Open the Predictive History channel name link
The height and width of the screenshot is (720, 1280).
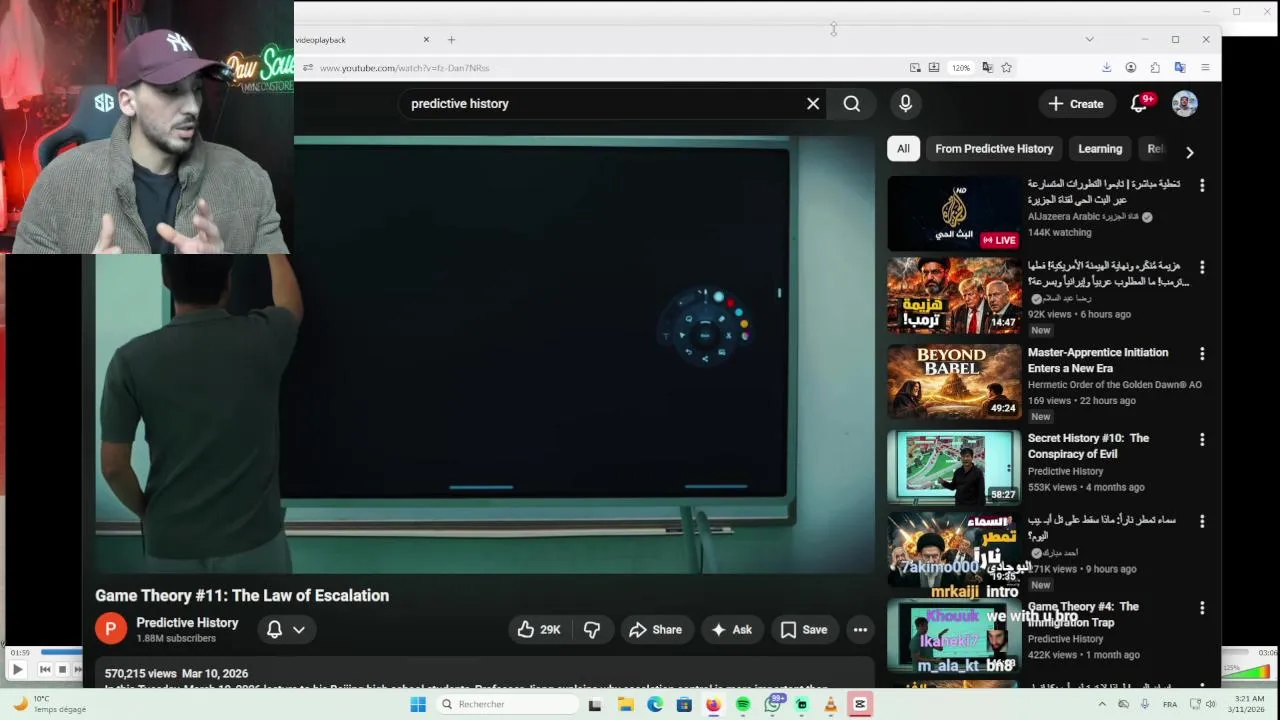click(x=187, y=623)
